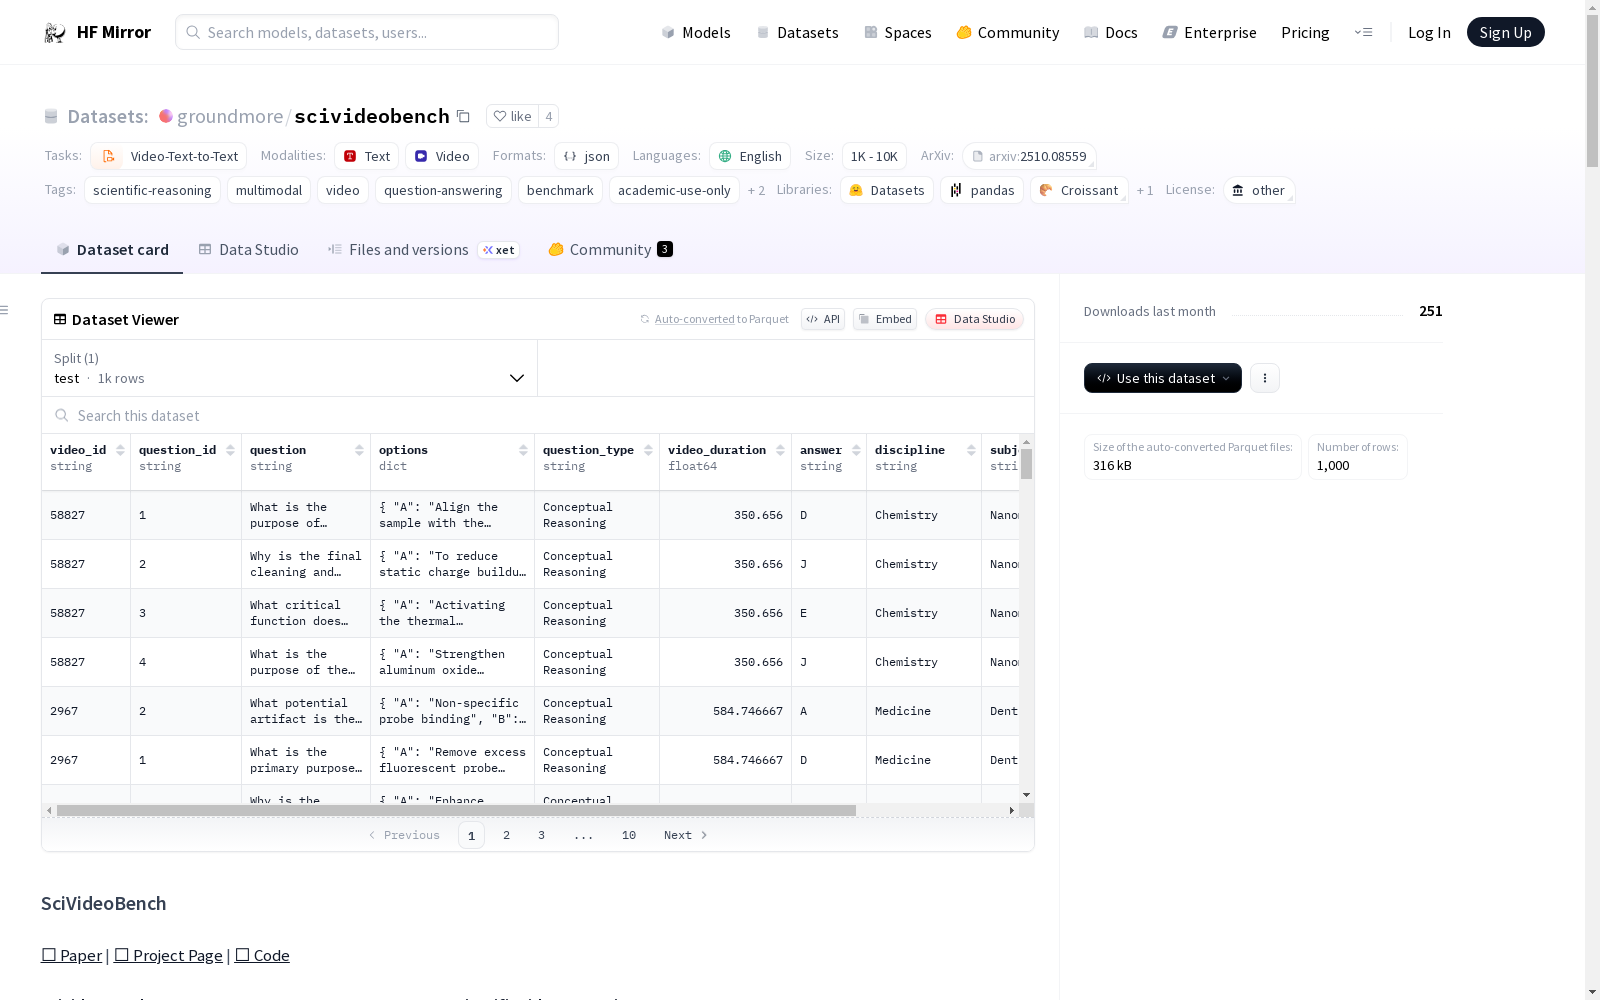Go to the Next page

686,835
